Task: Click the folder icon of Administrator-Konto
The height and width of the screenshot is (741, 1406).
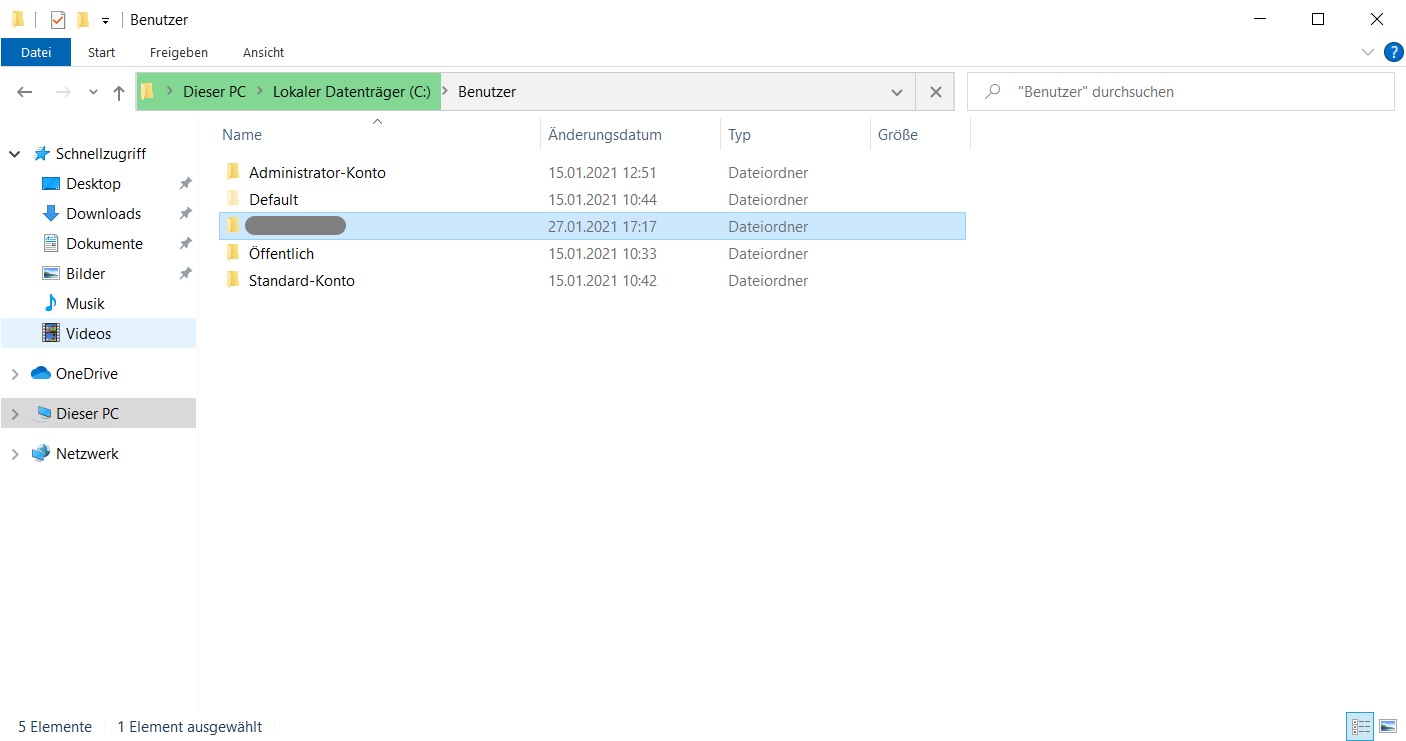Action: (x=233, y=172)
